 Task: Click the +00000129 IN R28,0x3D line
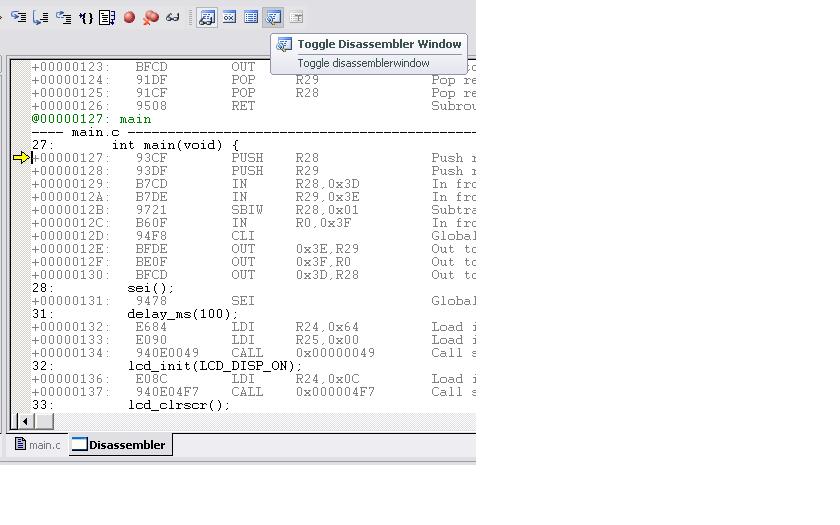click(253, 184)
